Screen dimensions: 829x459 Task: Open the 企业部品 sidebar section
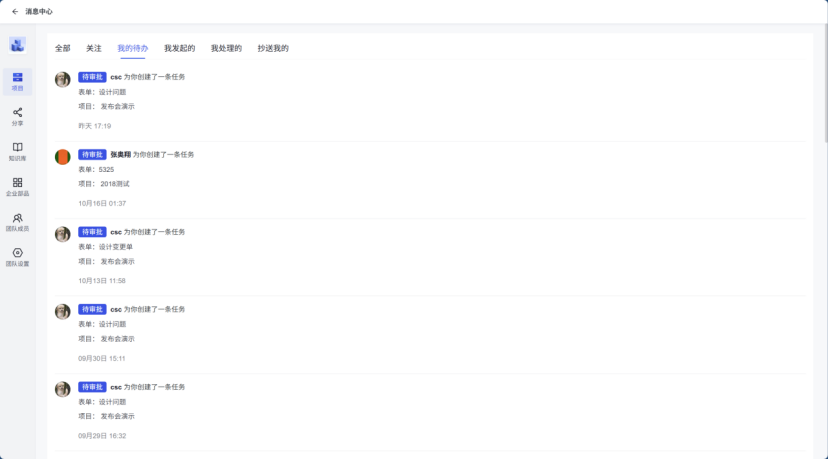pos(17,187)
